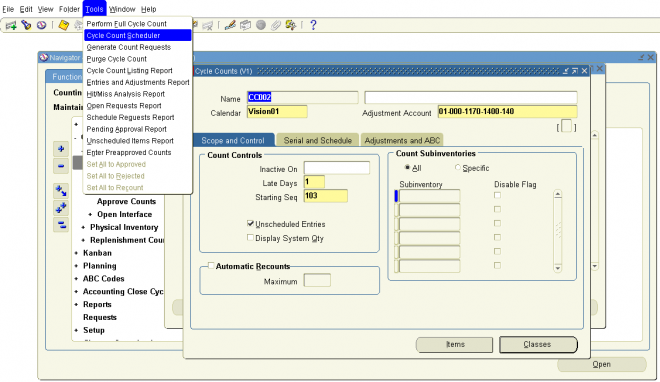Image resolution: width=660 pixels, height=382 pixels.
Task: Check the first row Disable Flag checkbox
Action: pyautogui.click(x=498, y=195)
